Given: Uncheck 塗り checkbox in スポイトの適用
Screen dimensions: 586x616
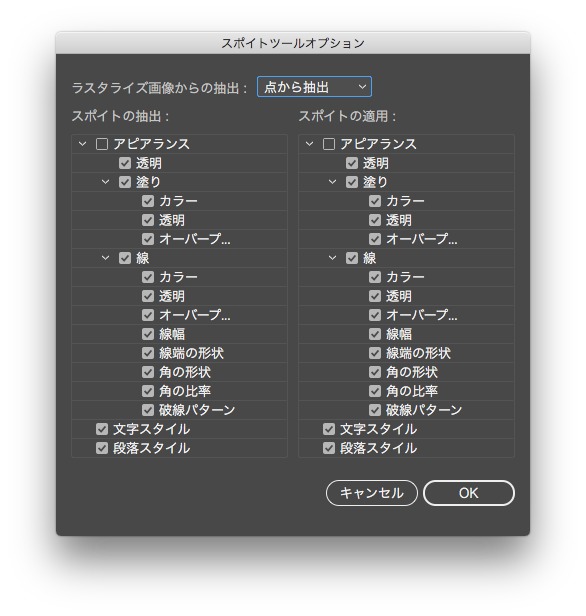Looking at the screenshot, I should coord(352,182).
